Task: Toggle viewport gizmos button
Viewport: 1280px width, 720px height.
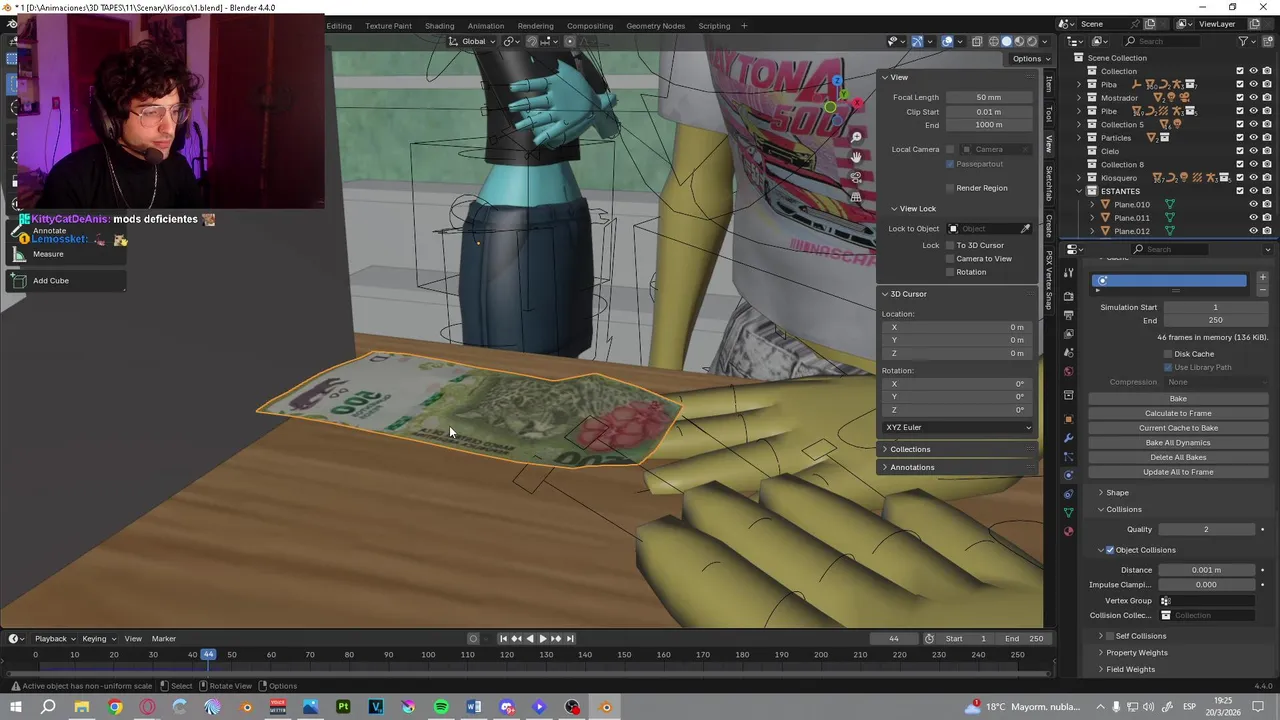Action: [x=917, y=41]
